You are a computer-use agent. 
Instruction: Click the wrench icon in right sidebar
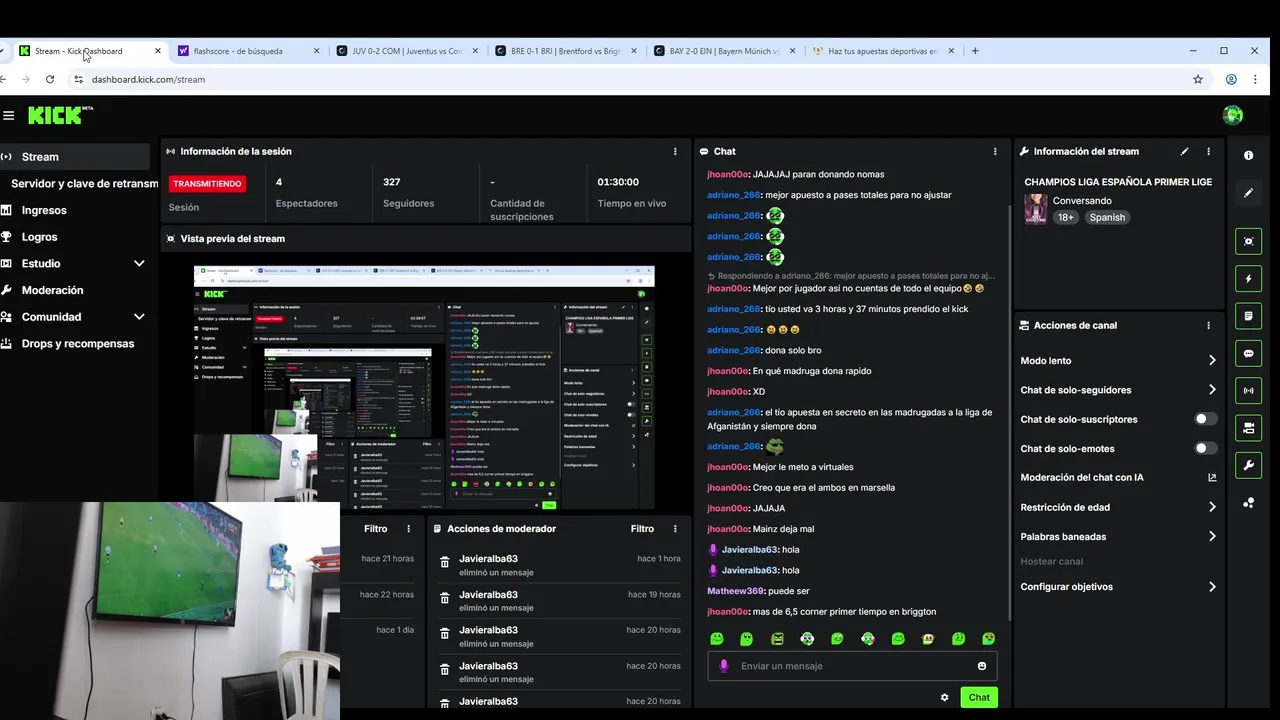tap(1248, 465)
